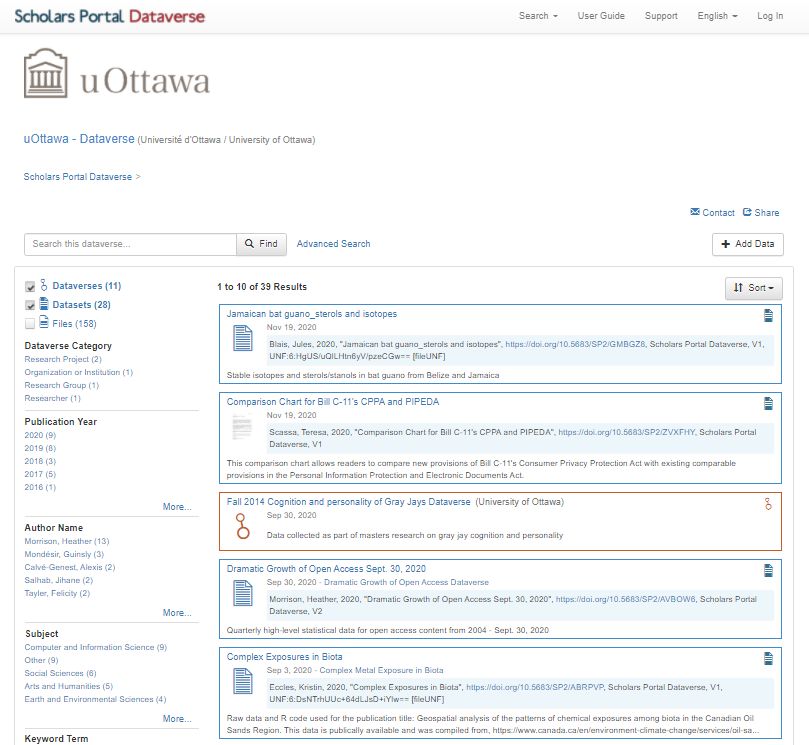Filter by subject Other (9)
Screen dimensions: 809x745
pyautogui.click(x=41, y=660)
